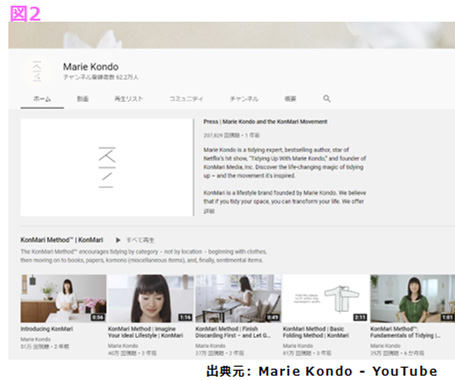Click the チャンネル登録者数 62.2万人 subscriber count
Viewport: 455px width, 380px height.
[101, 77]
